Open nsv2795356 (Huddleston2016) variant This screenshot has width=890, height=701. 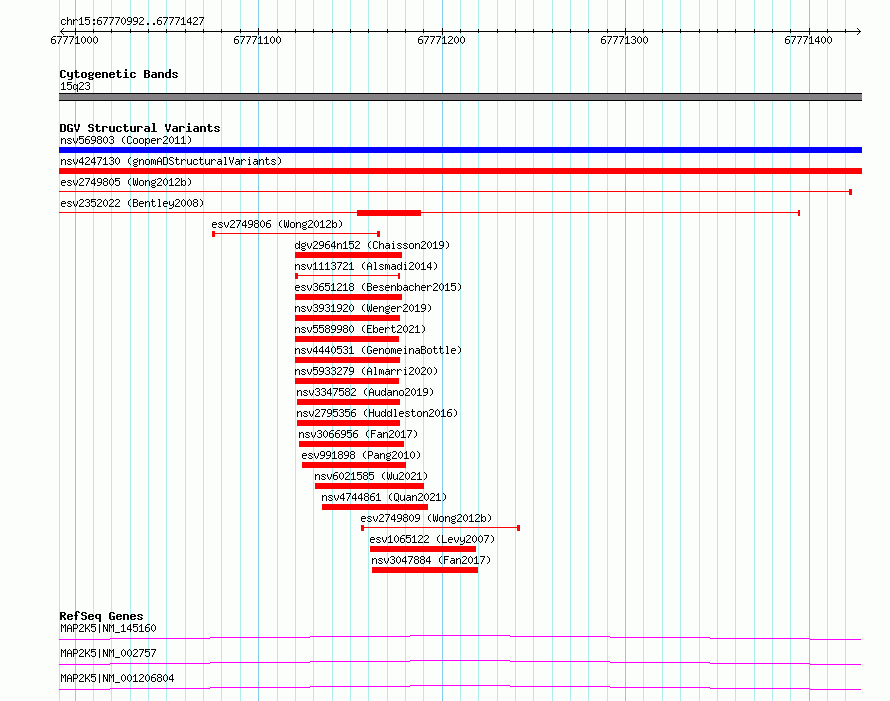coord(377,413)
